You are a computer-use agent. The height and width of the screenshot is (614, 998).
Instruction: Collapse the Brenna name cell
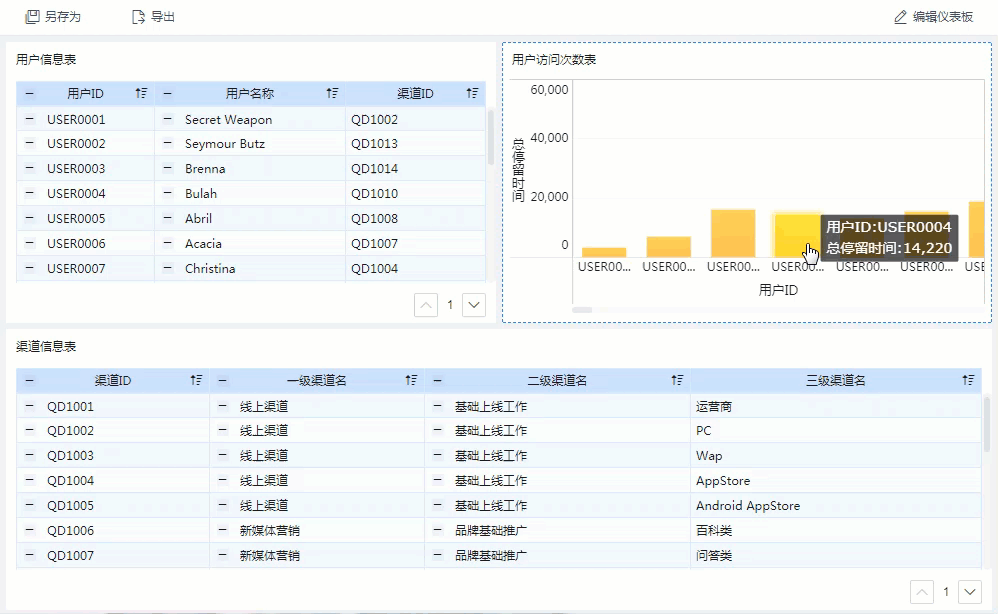click(x=167, y=168)
